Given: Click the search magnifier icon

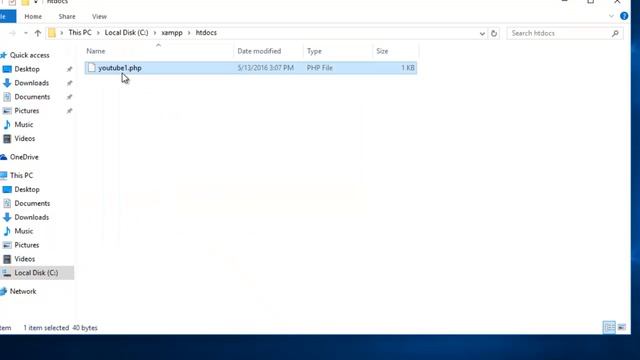Looking at the screenshot, I should (x=616, y=33).
